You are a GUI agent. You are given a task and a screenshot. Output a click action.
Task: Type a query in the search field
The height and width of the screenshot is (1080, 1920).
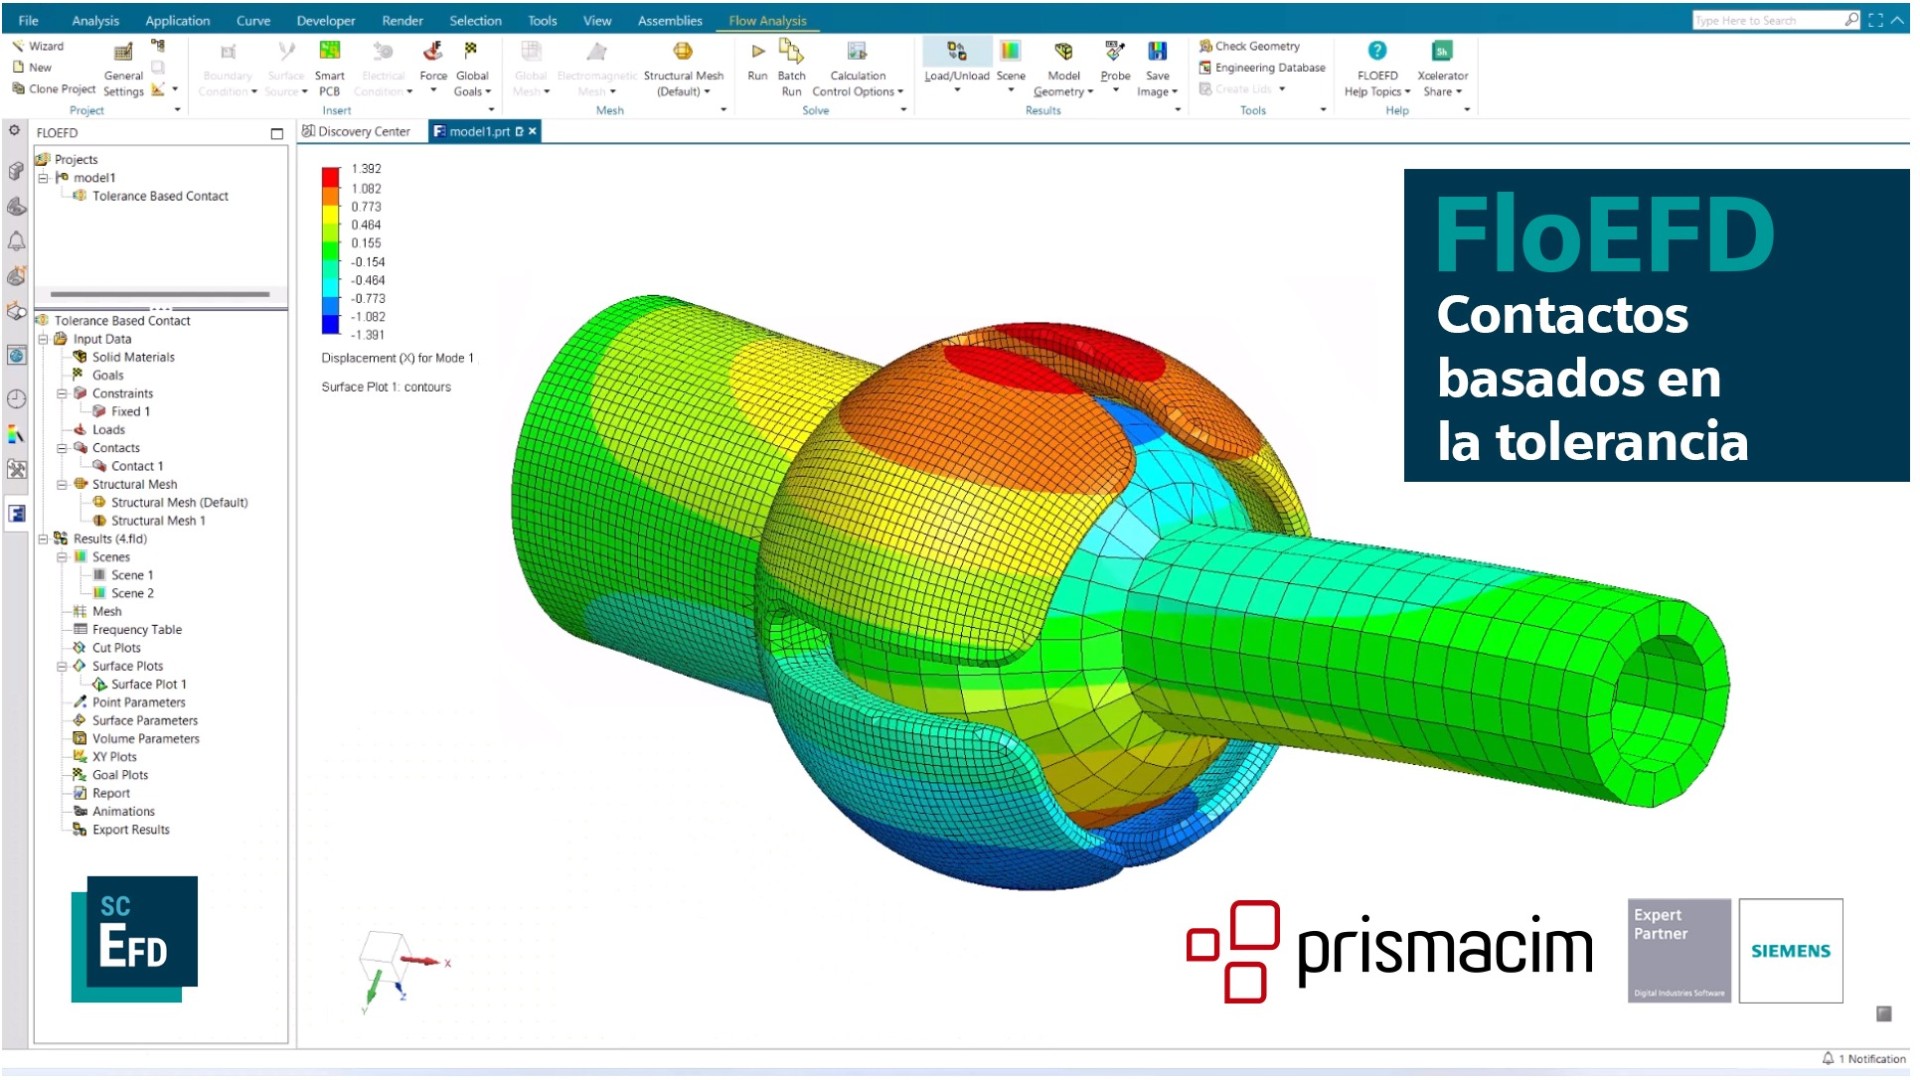click(1775, 19)
